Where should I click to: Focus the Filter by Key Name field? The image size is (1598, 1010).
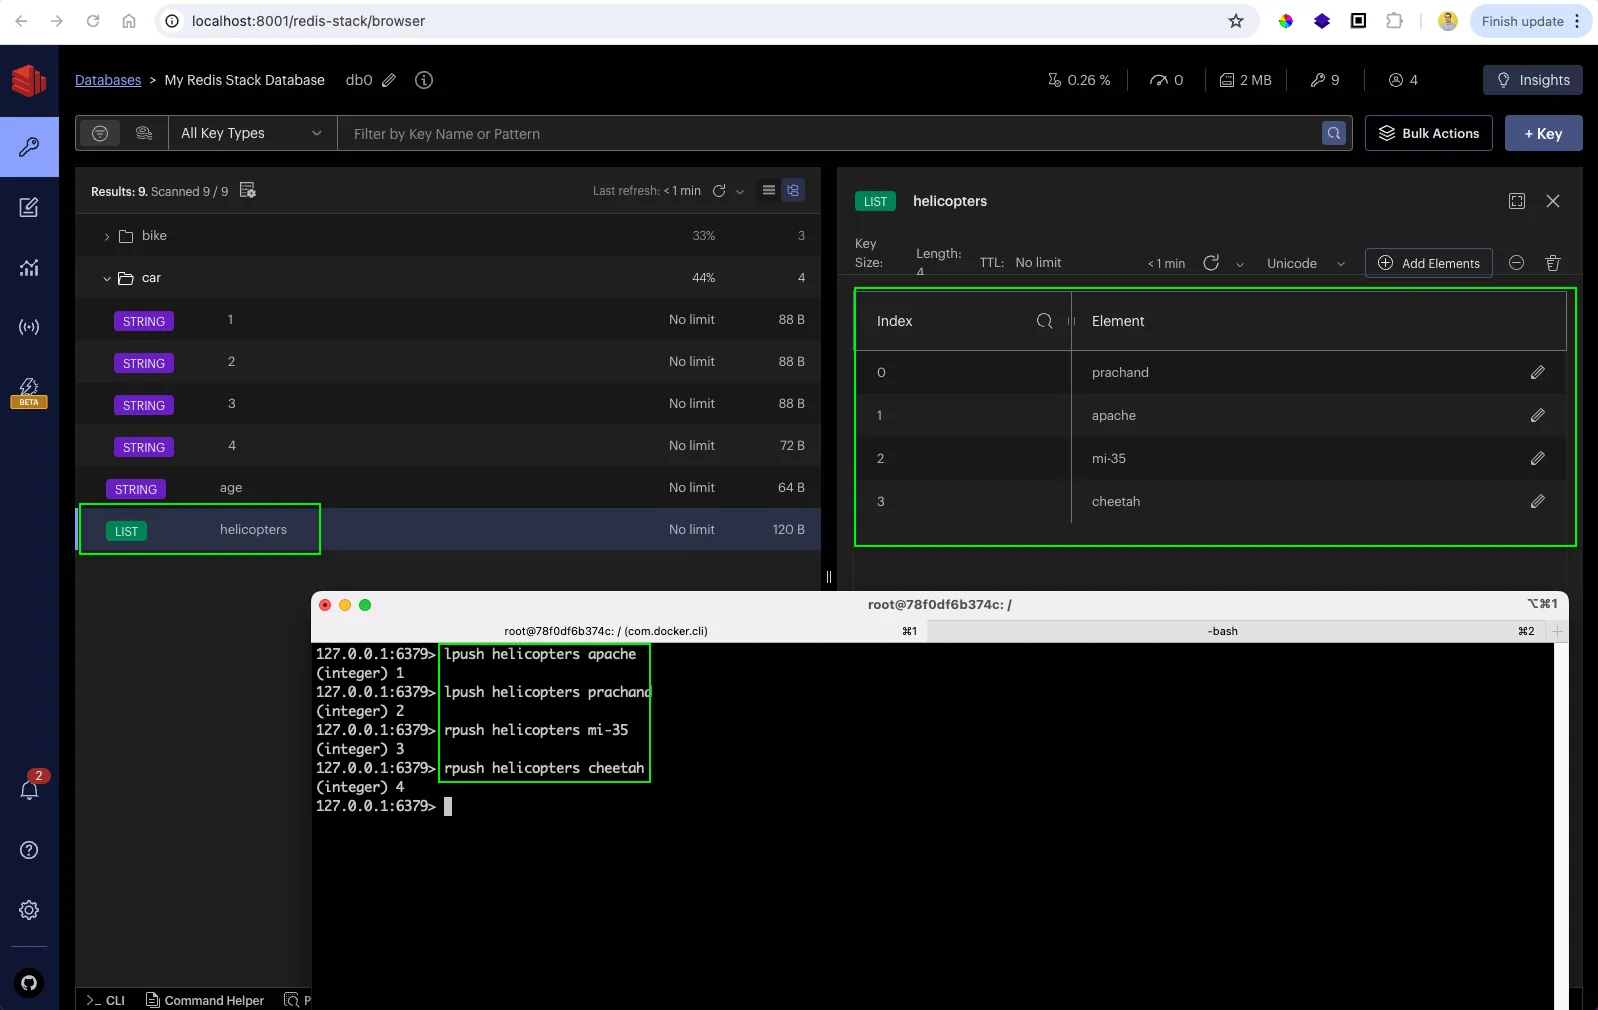[830, 133]
